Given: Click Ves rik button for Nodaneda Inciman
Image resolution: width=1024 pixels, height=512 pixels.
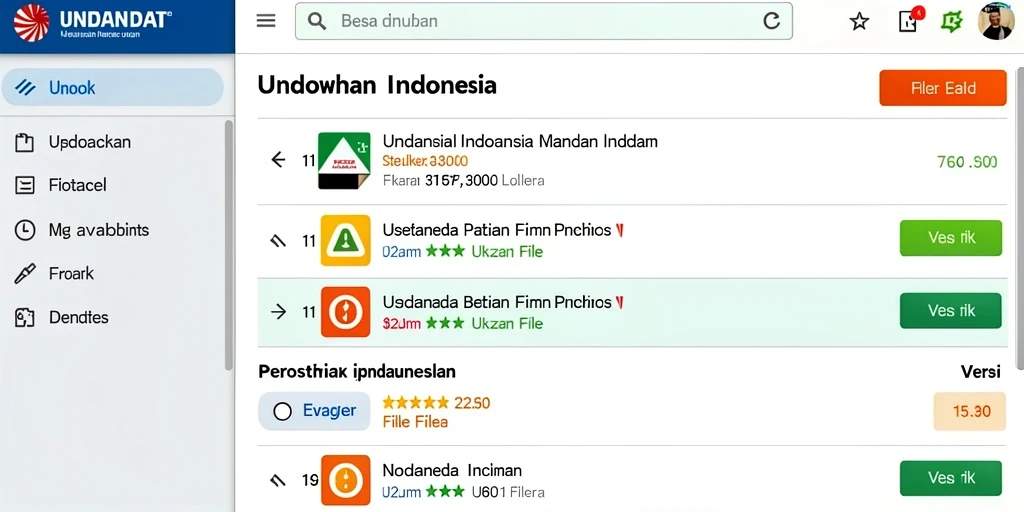Looking at the screenshot, I should coord(951,478).
